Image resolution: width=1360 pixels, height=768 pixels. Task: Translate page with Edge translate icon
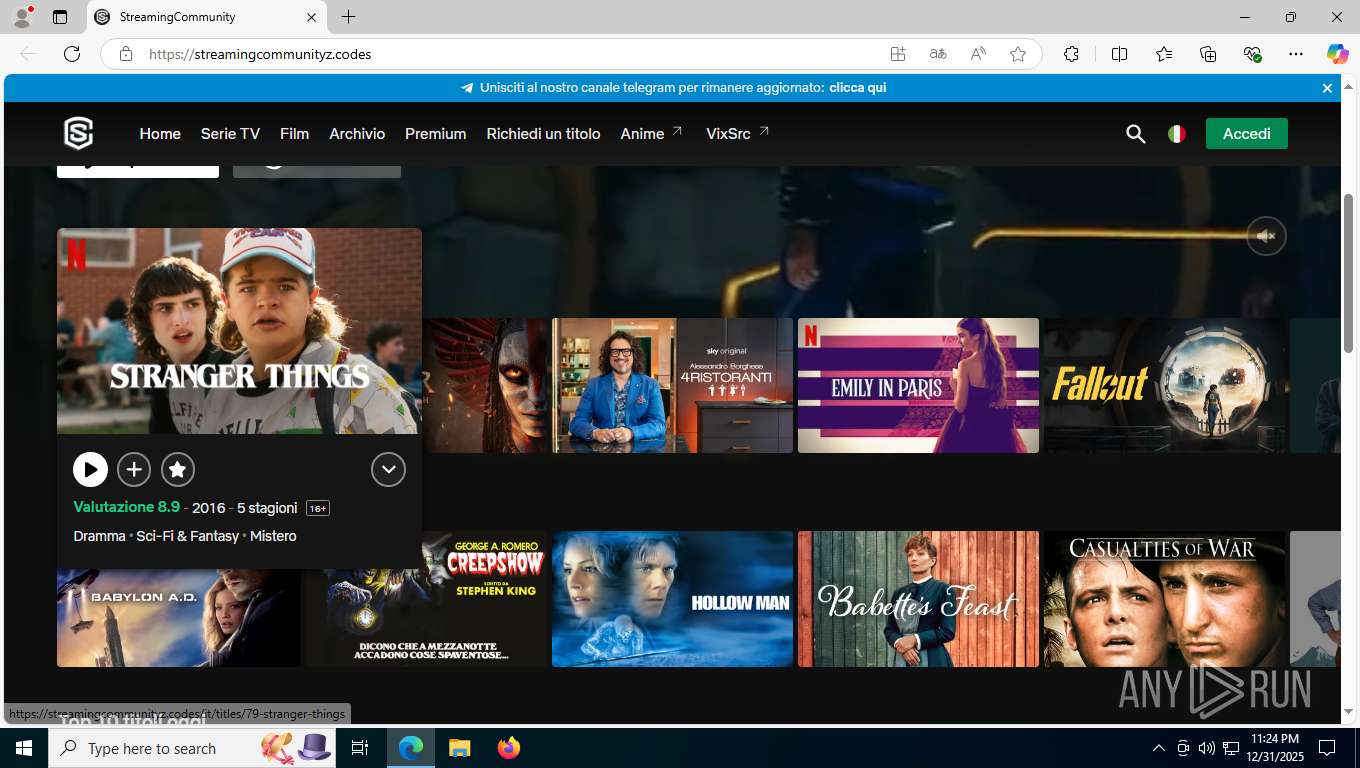point(938,54)
